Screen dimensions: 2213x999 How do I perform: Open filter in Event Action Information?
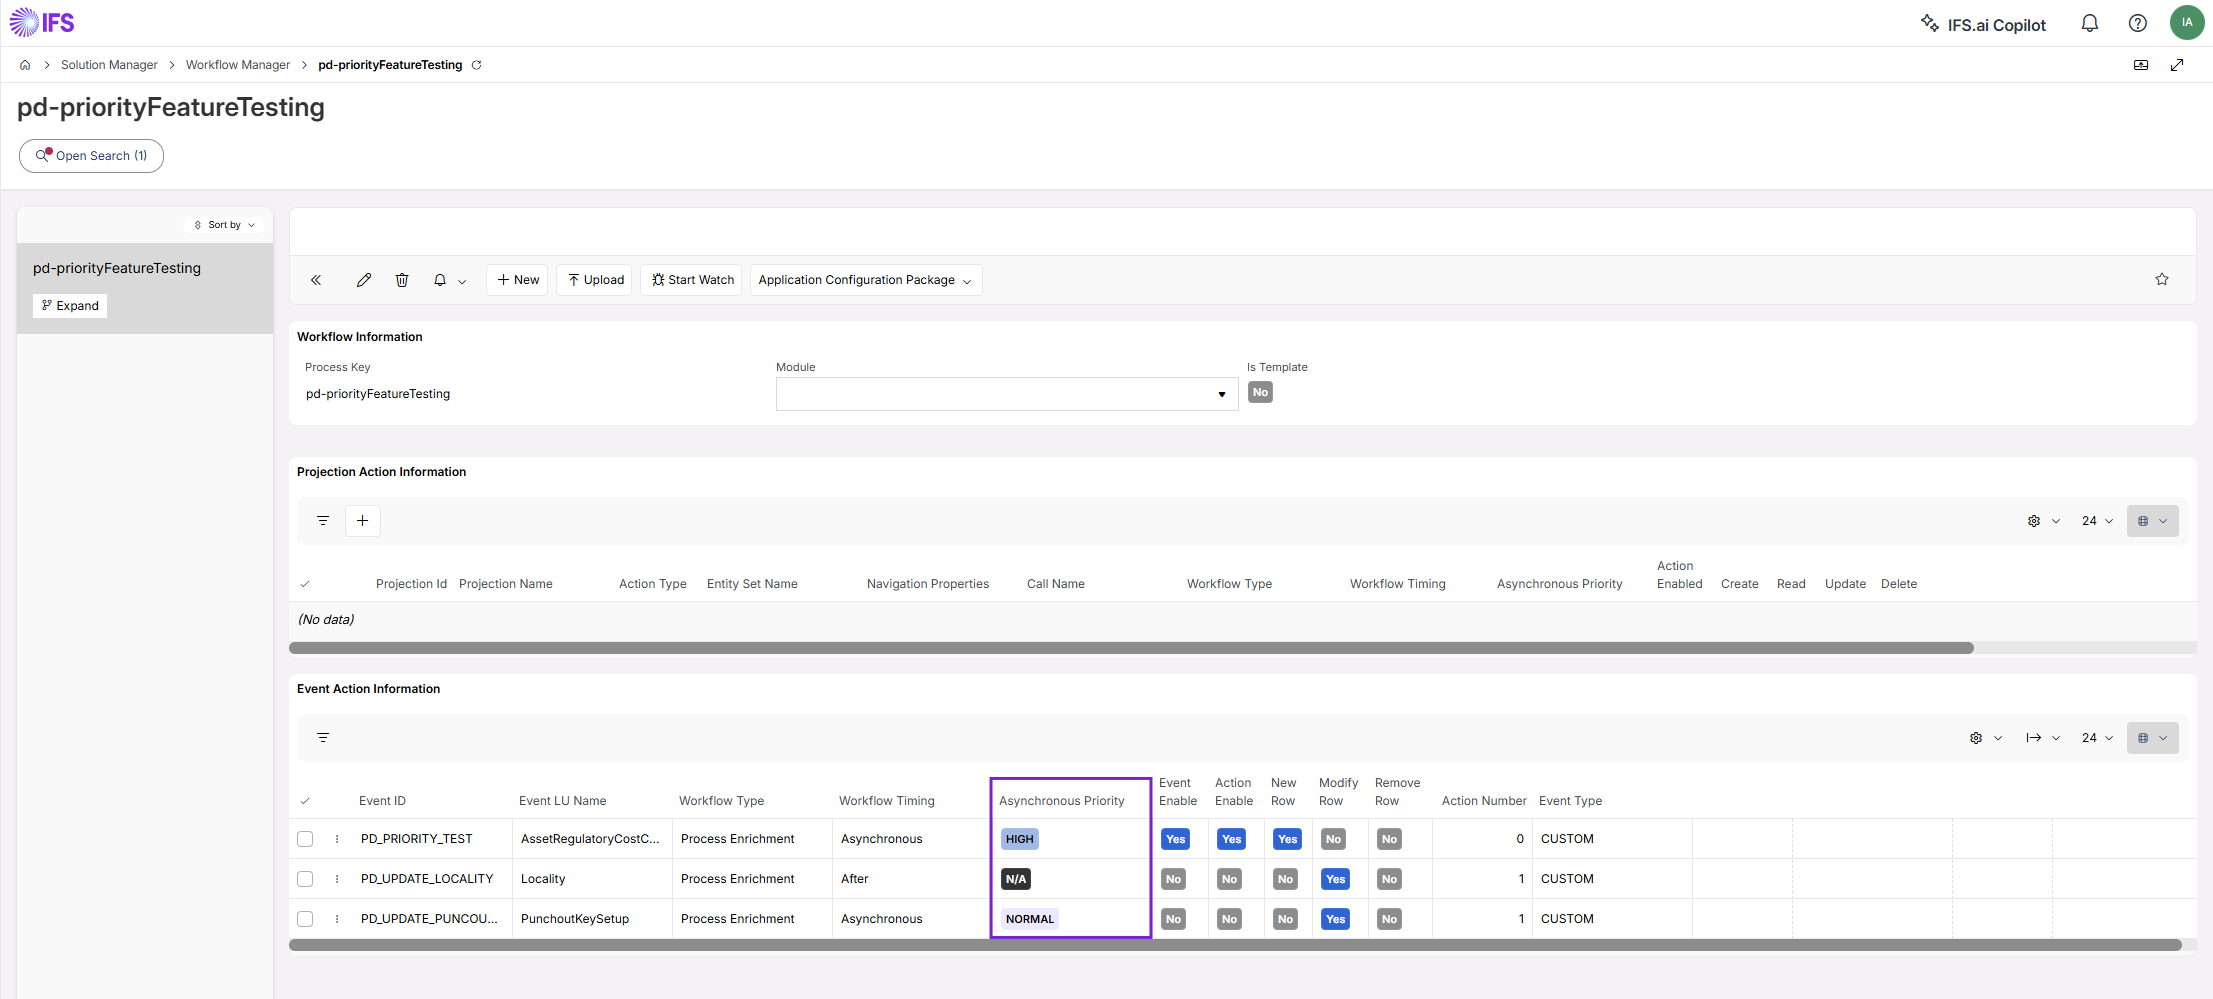(x=323, y=738)
